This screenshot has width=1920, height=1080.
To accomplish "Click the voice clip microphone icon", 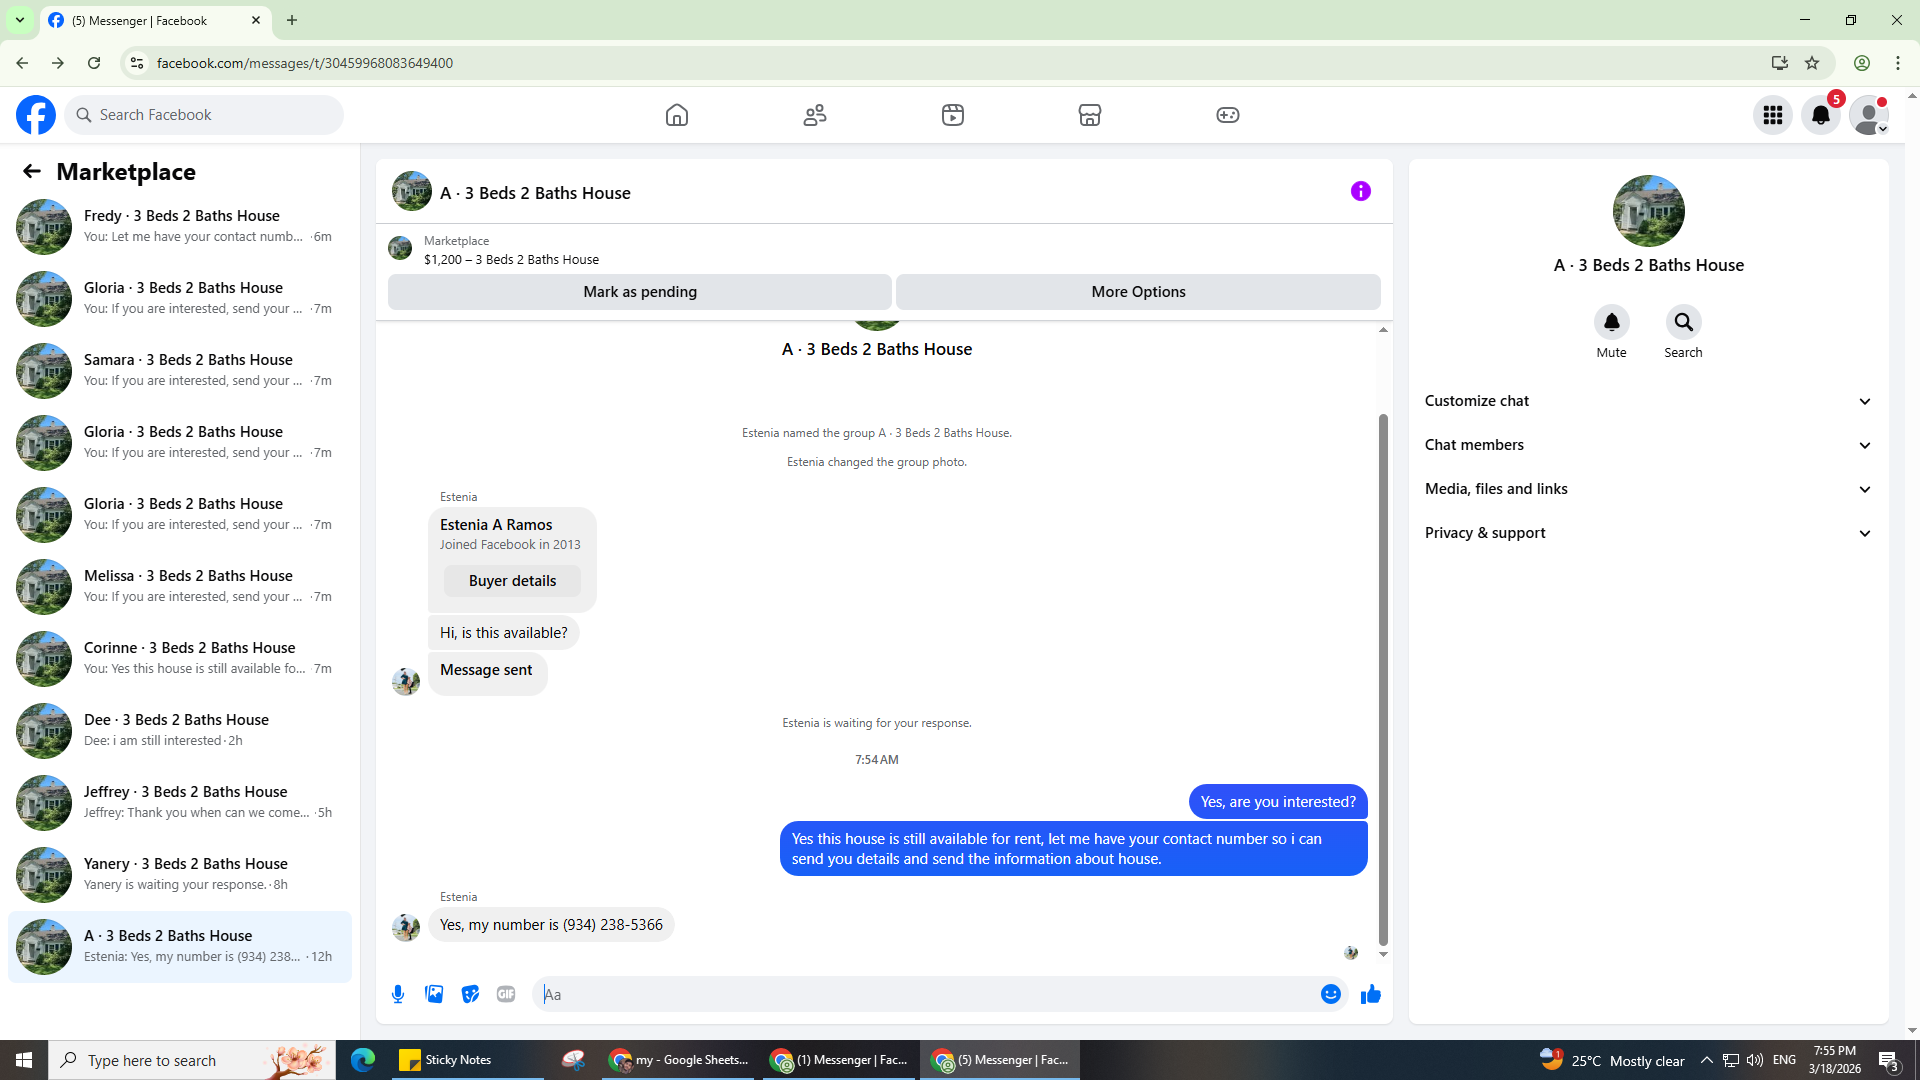I will click(x=398, y=994).
